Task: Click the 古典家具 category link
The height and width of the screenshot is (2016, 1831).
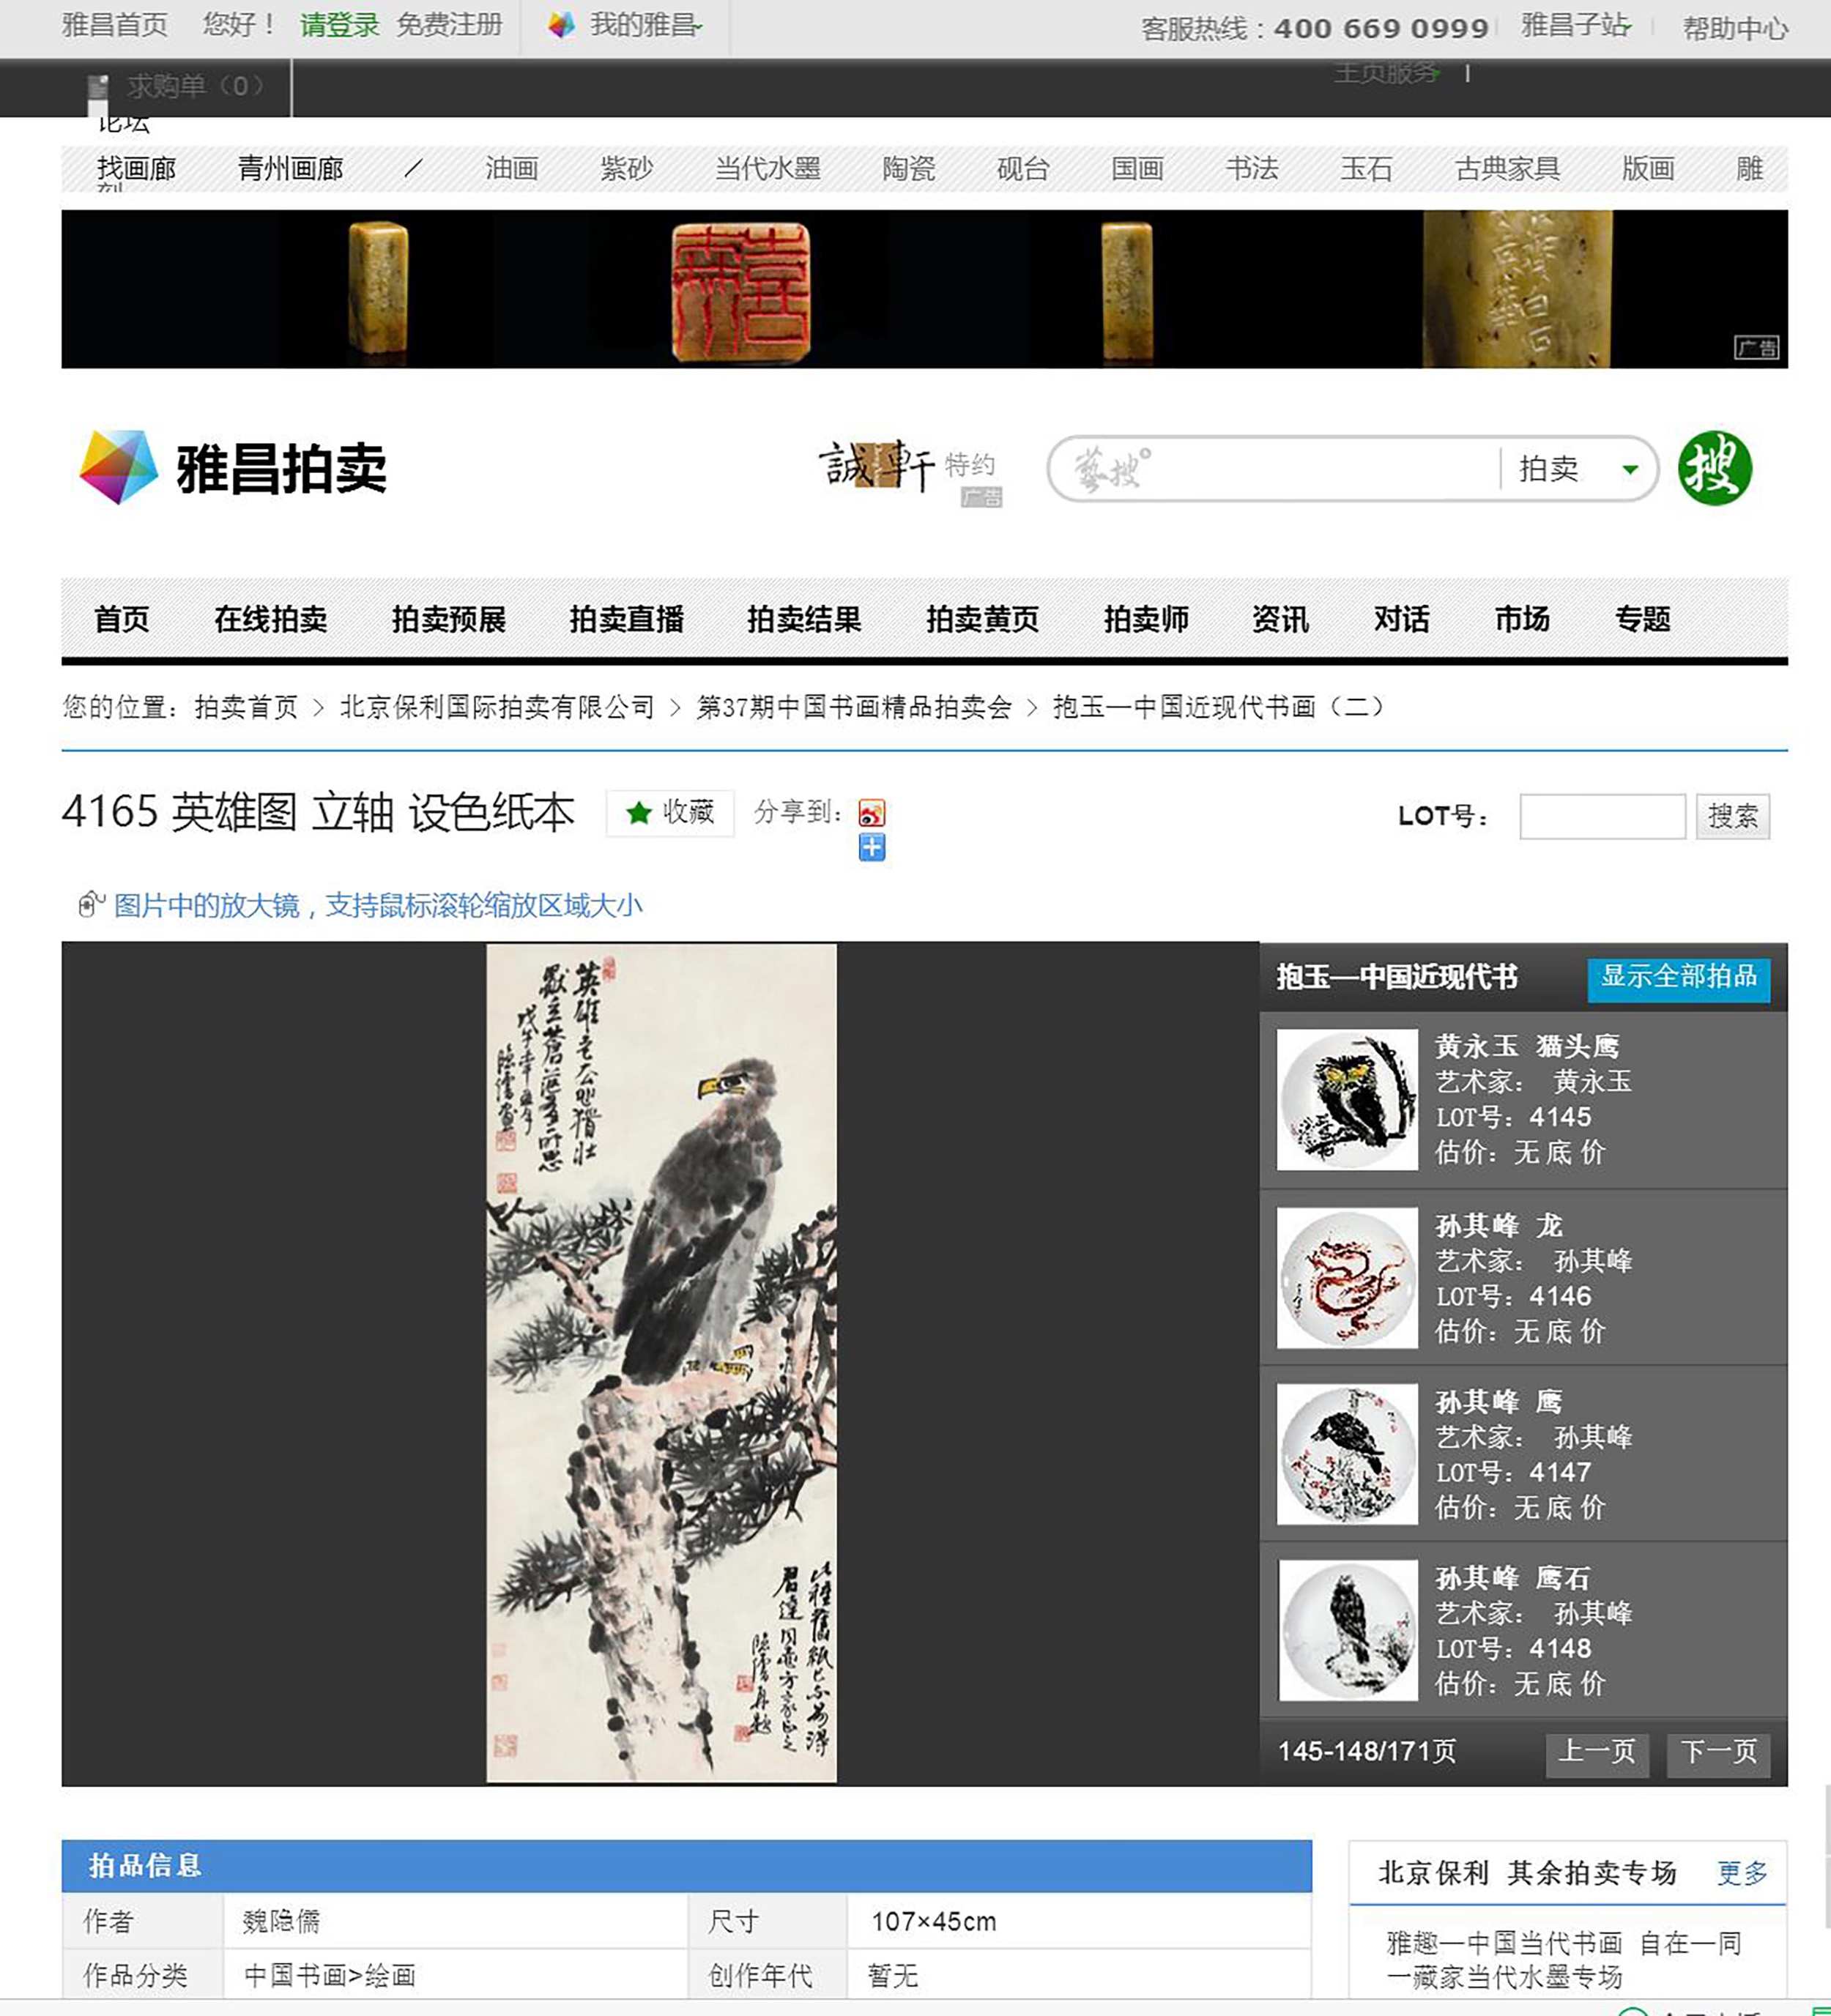Action: [1508, 168]
